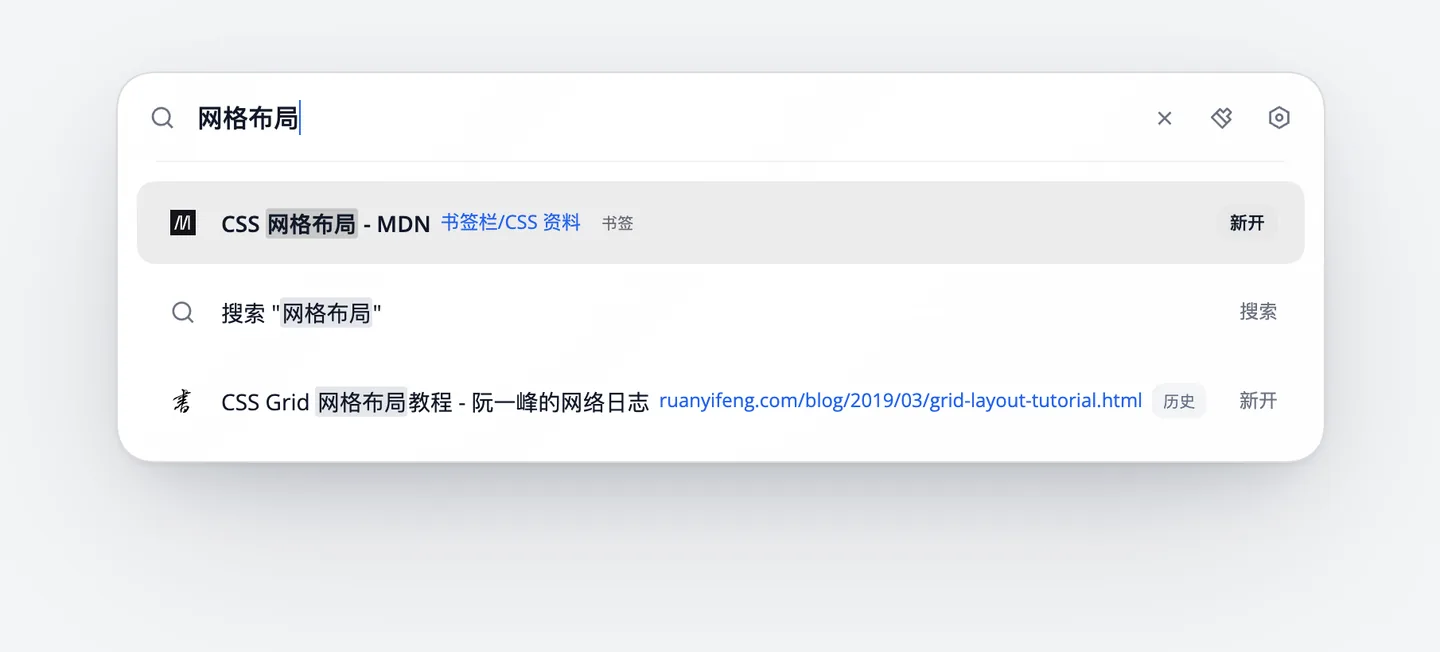
Task: Click the 历史 badge on the ruanyifeng result
Action: (x=1179, y=401)
